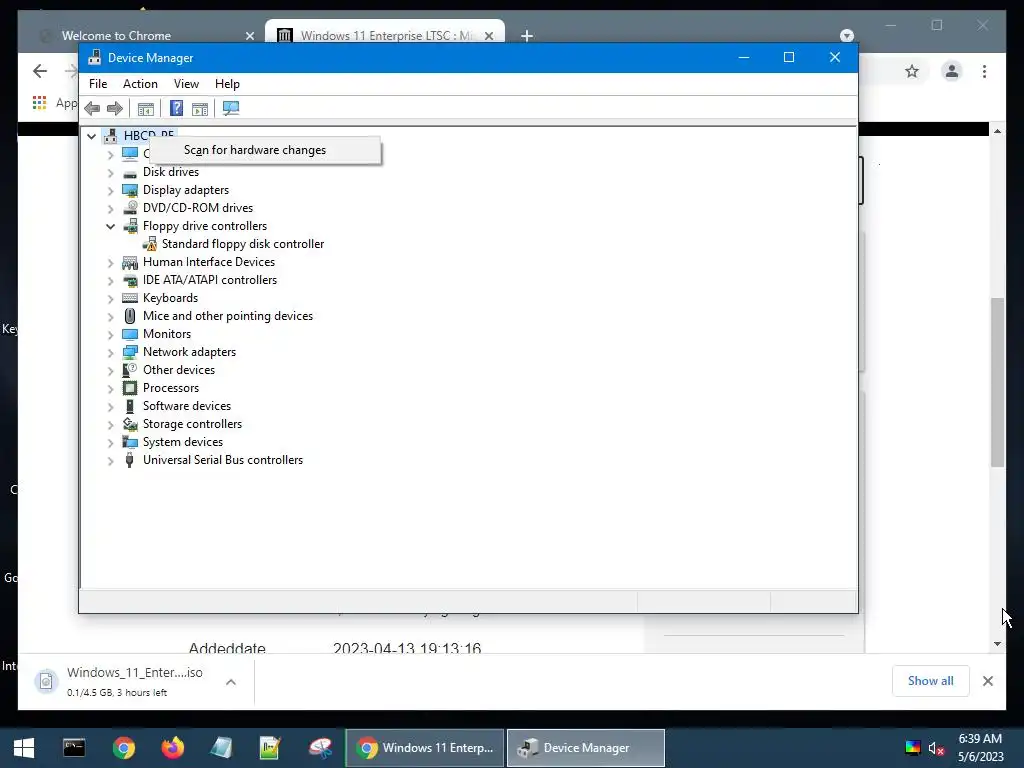Launch Command Prompt from the taskbar
Image resolution: width=1024 pixels, height=768 pixels.
coord(74,748)
